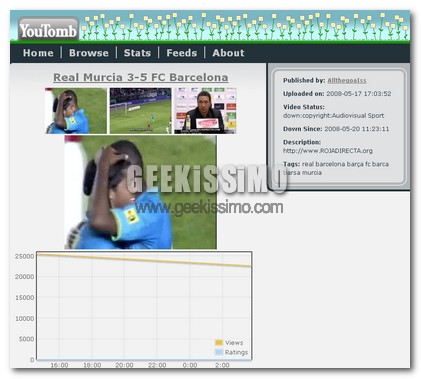Viewport: 421px width, 379px height.
Task: Click the orange views line in chart
Action: pyautogui.click(x=144, y=260)
